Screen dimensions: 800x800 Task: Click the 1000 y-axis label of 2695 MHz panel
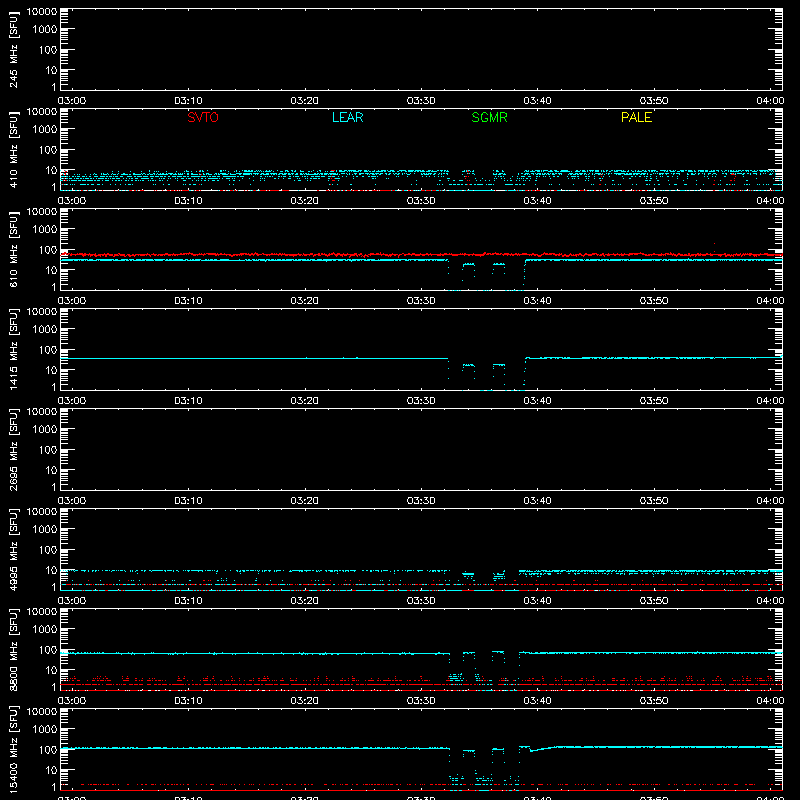pos(45,429)
